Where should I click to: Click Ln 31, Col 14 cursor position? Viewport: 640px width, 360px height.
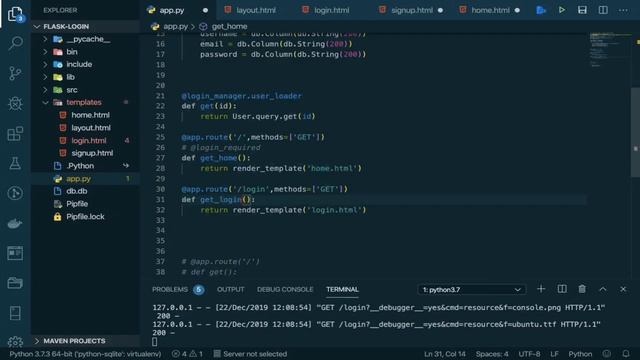click(444, 354)
